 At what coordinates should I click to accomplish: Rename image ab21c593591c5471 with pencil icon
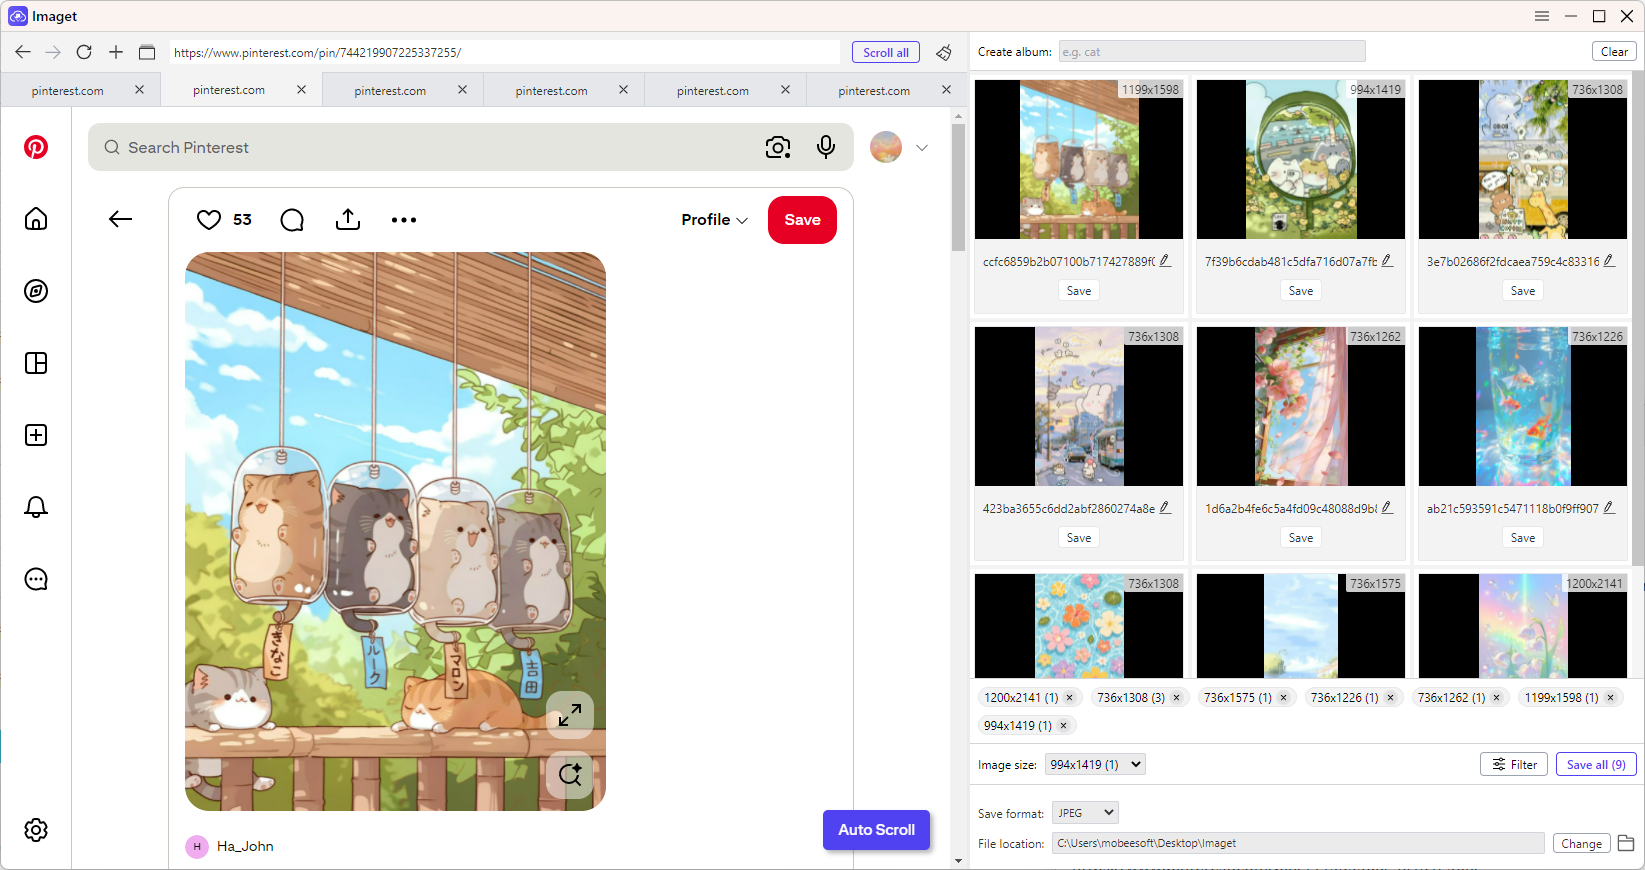pyautogui.click(x=1609, y=508)
